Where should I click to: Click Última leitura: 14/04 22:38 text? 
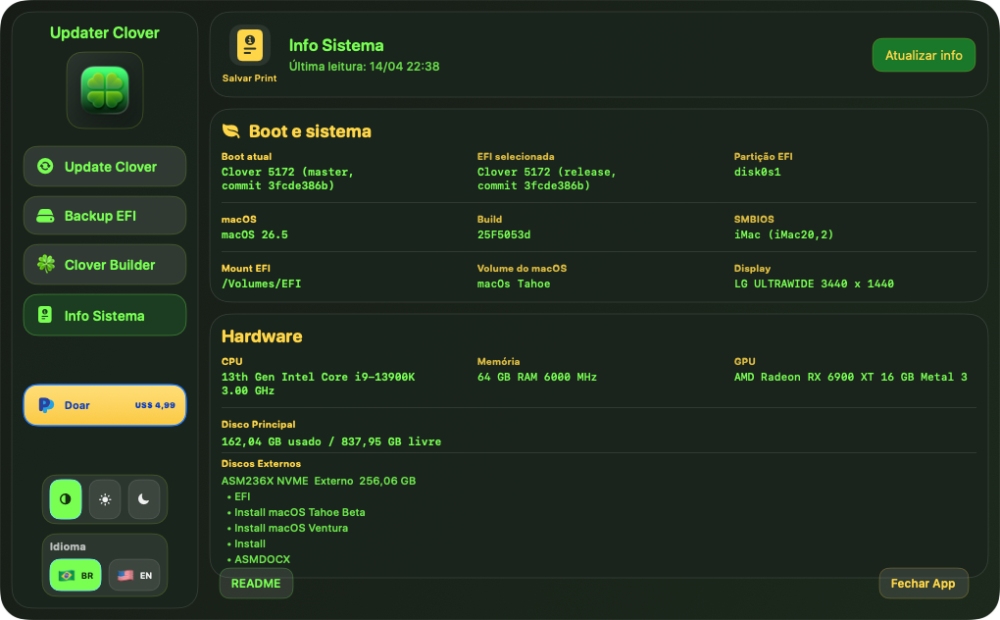364,66
